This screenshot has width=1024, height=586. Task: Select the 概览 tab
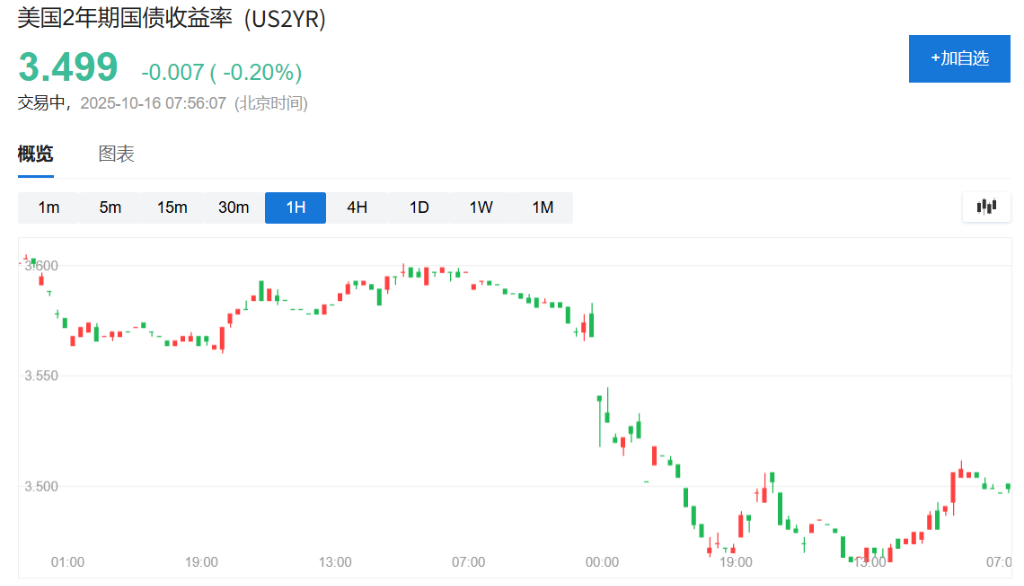[34, 153]
